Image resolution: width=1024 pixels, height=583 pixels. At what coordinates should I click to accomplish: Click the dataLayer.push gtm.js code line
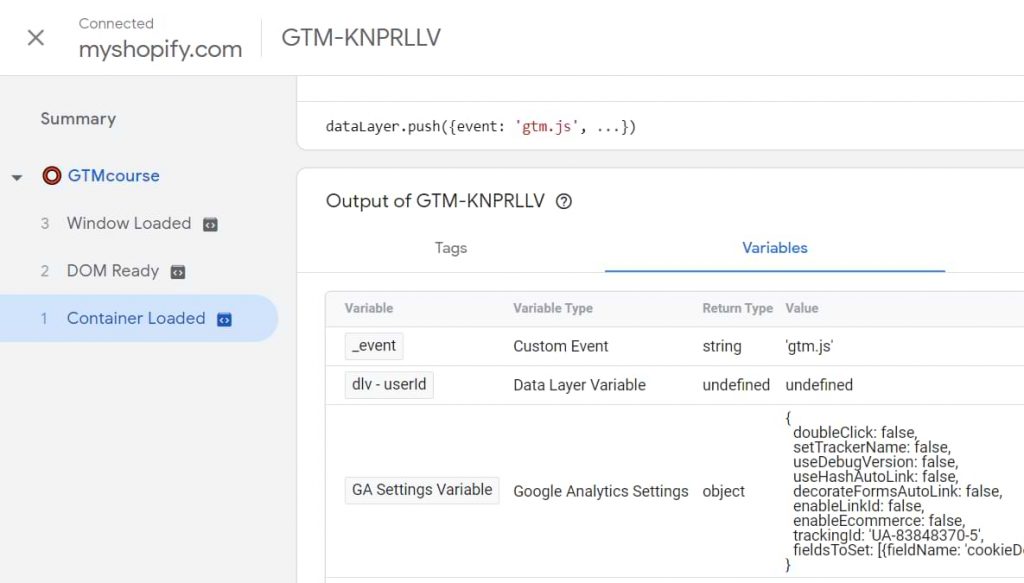[x=480, y=126]
